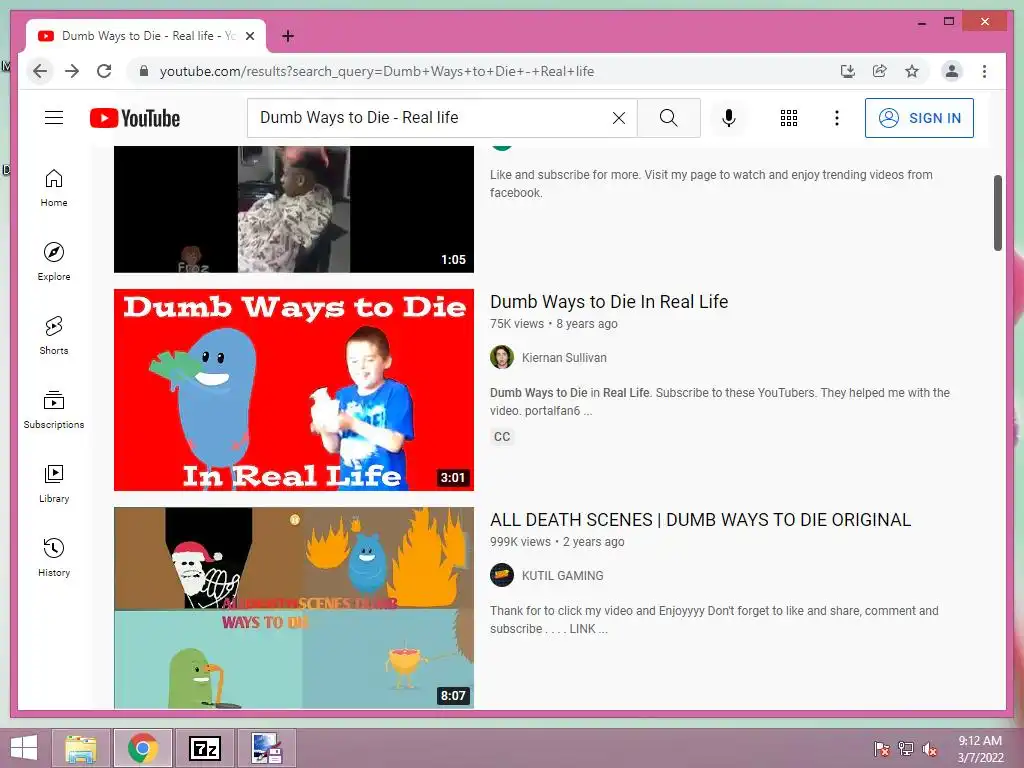Run search with the magnifier button

[668, 118]
